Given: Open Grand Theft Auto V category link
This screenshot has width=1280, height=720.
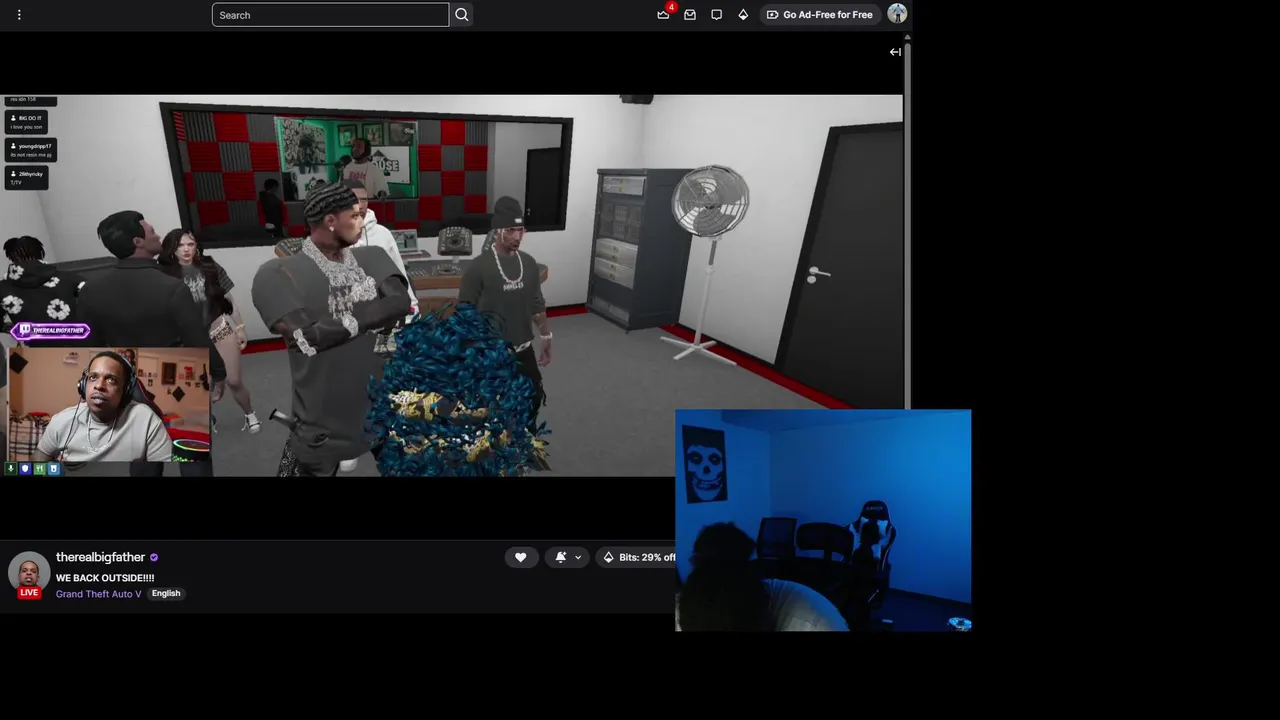Looking at the screenshot, I should 98,594.
